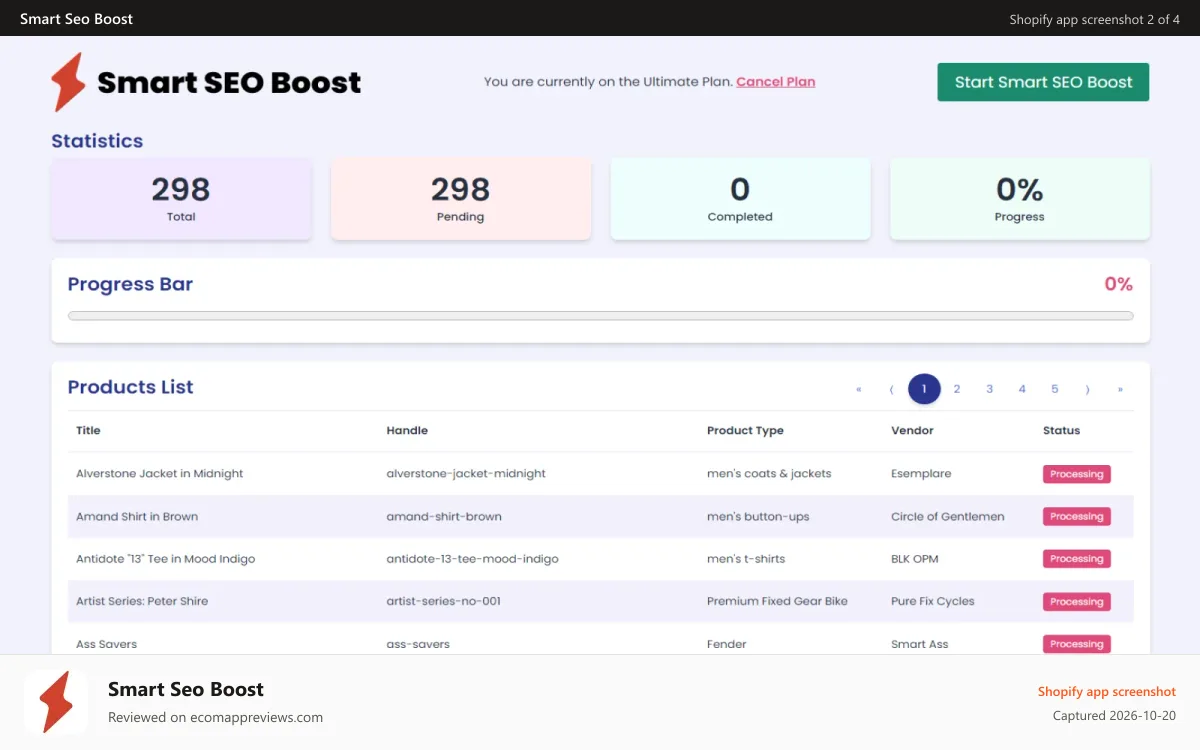Select Artist Series: Peter Shire title
1200x750 pixels.
(142, 601)
